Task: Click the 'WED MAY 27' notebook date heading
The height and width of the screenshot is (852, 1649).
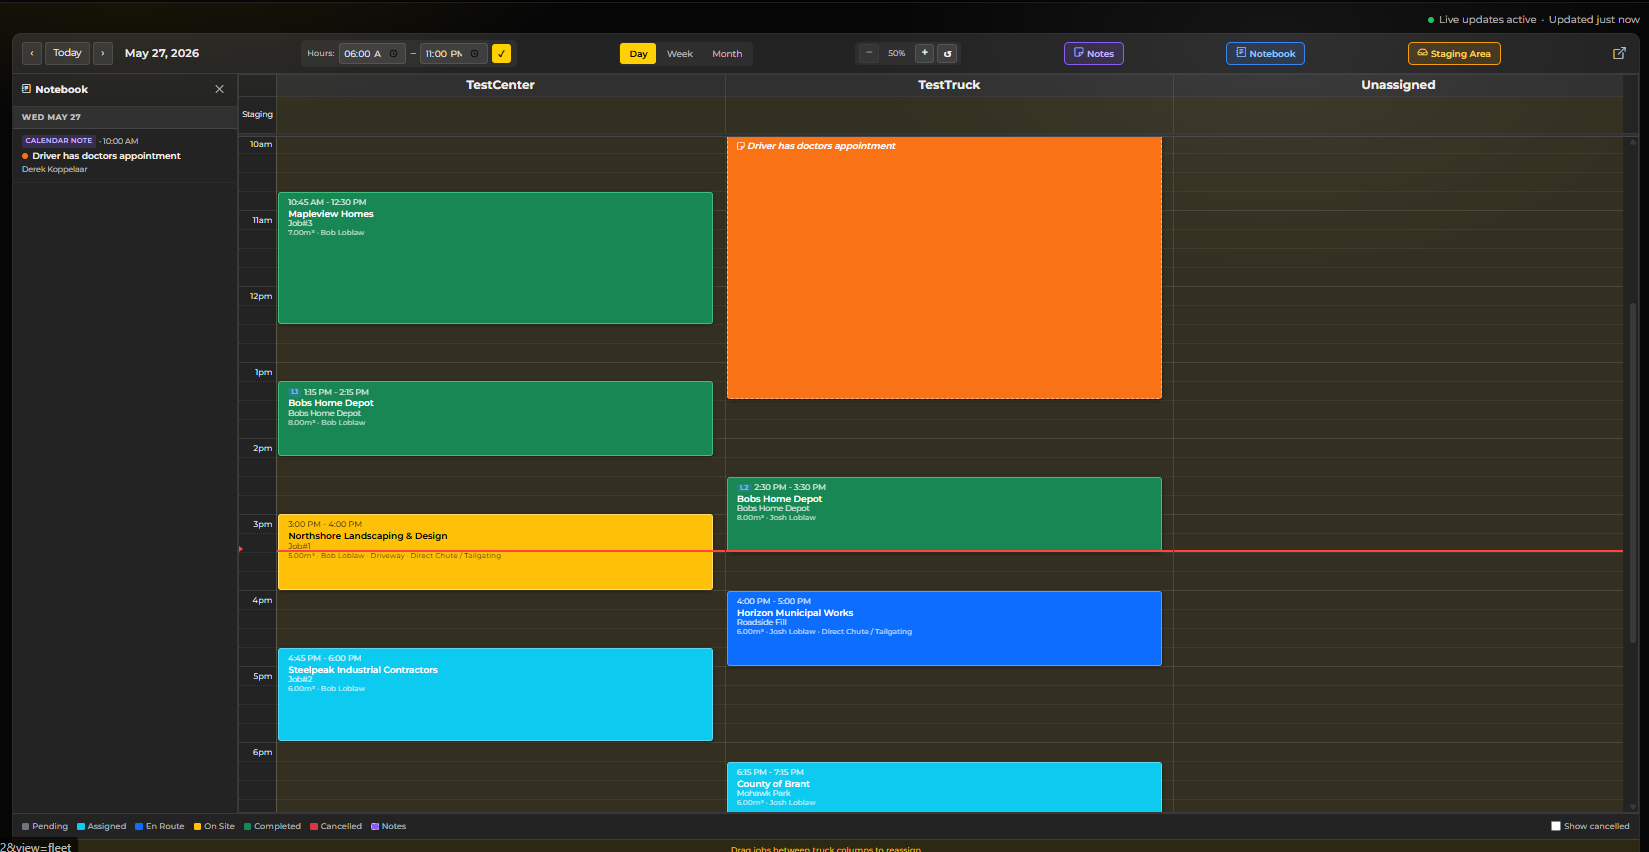Action: click(x=51, y=117)
